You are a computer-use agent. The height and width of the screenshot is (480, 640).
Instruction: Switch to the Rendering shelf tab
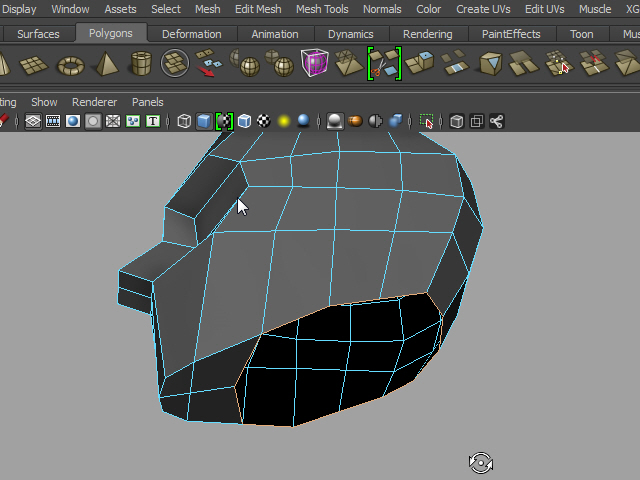[427, 34]
